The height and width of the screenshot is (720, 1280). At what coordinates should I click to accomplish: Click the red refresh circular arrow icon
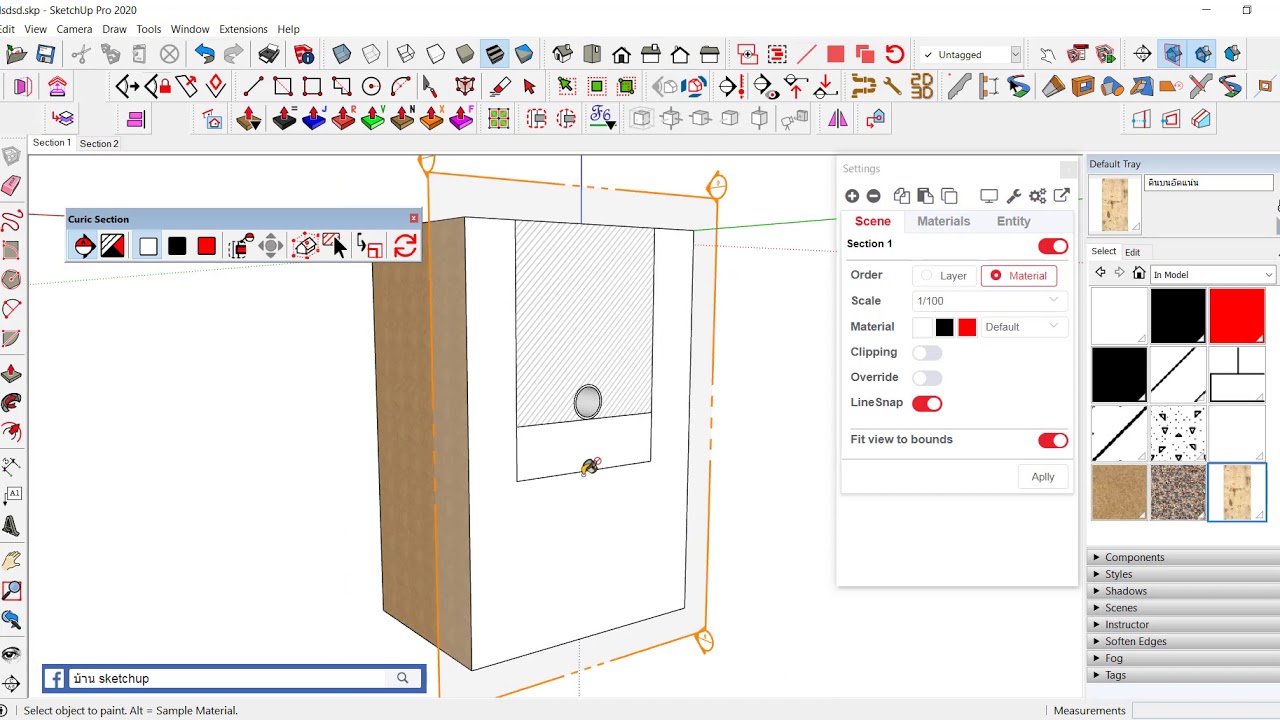[895, 54]
